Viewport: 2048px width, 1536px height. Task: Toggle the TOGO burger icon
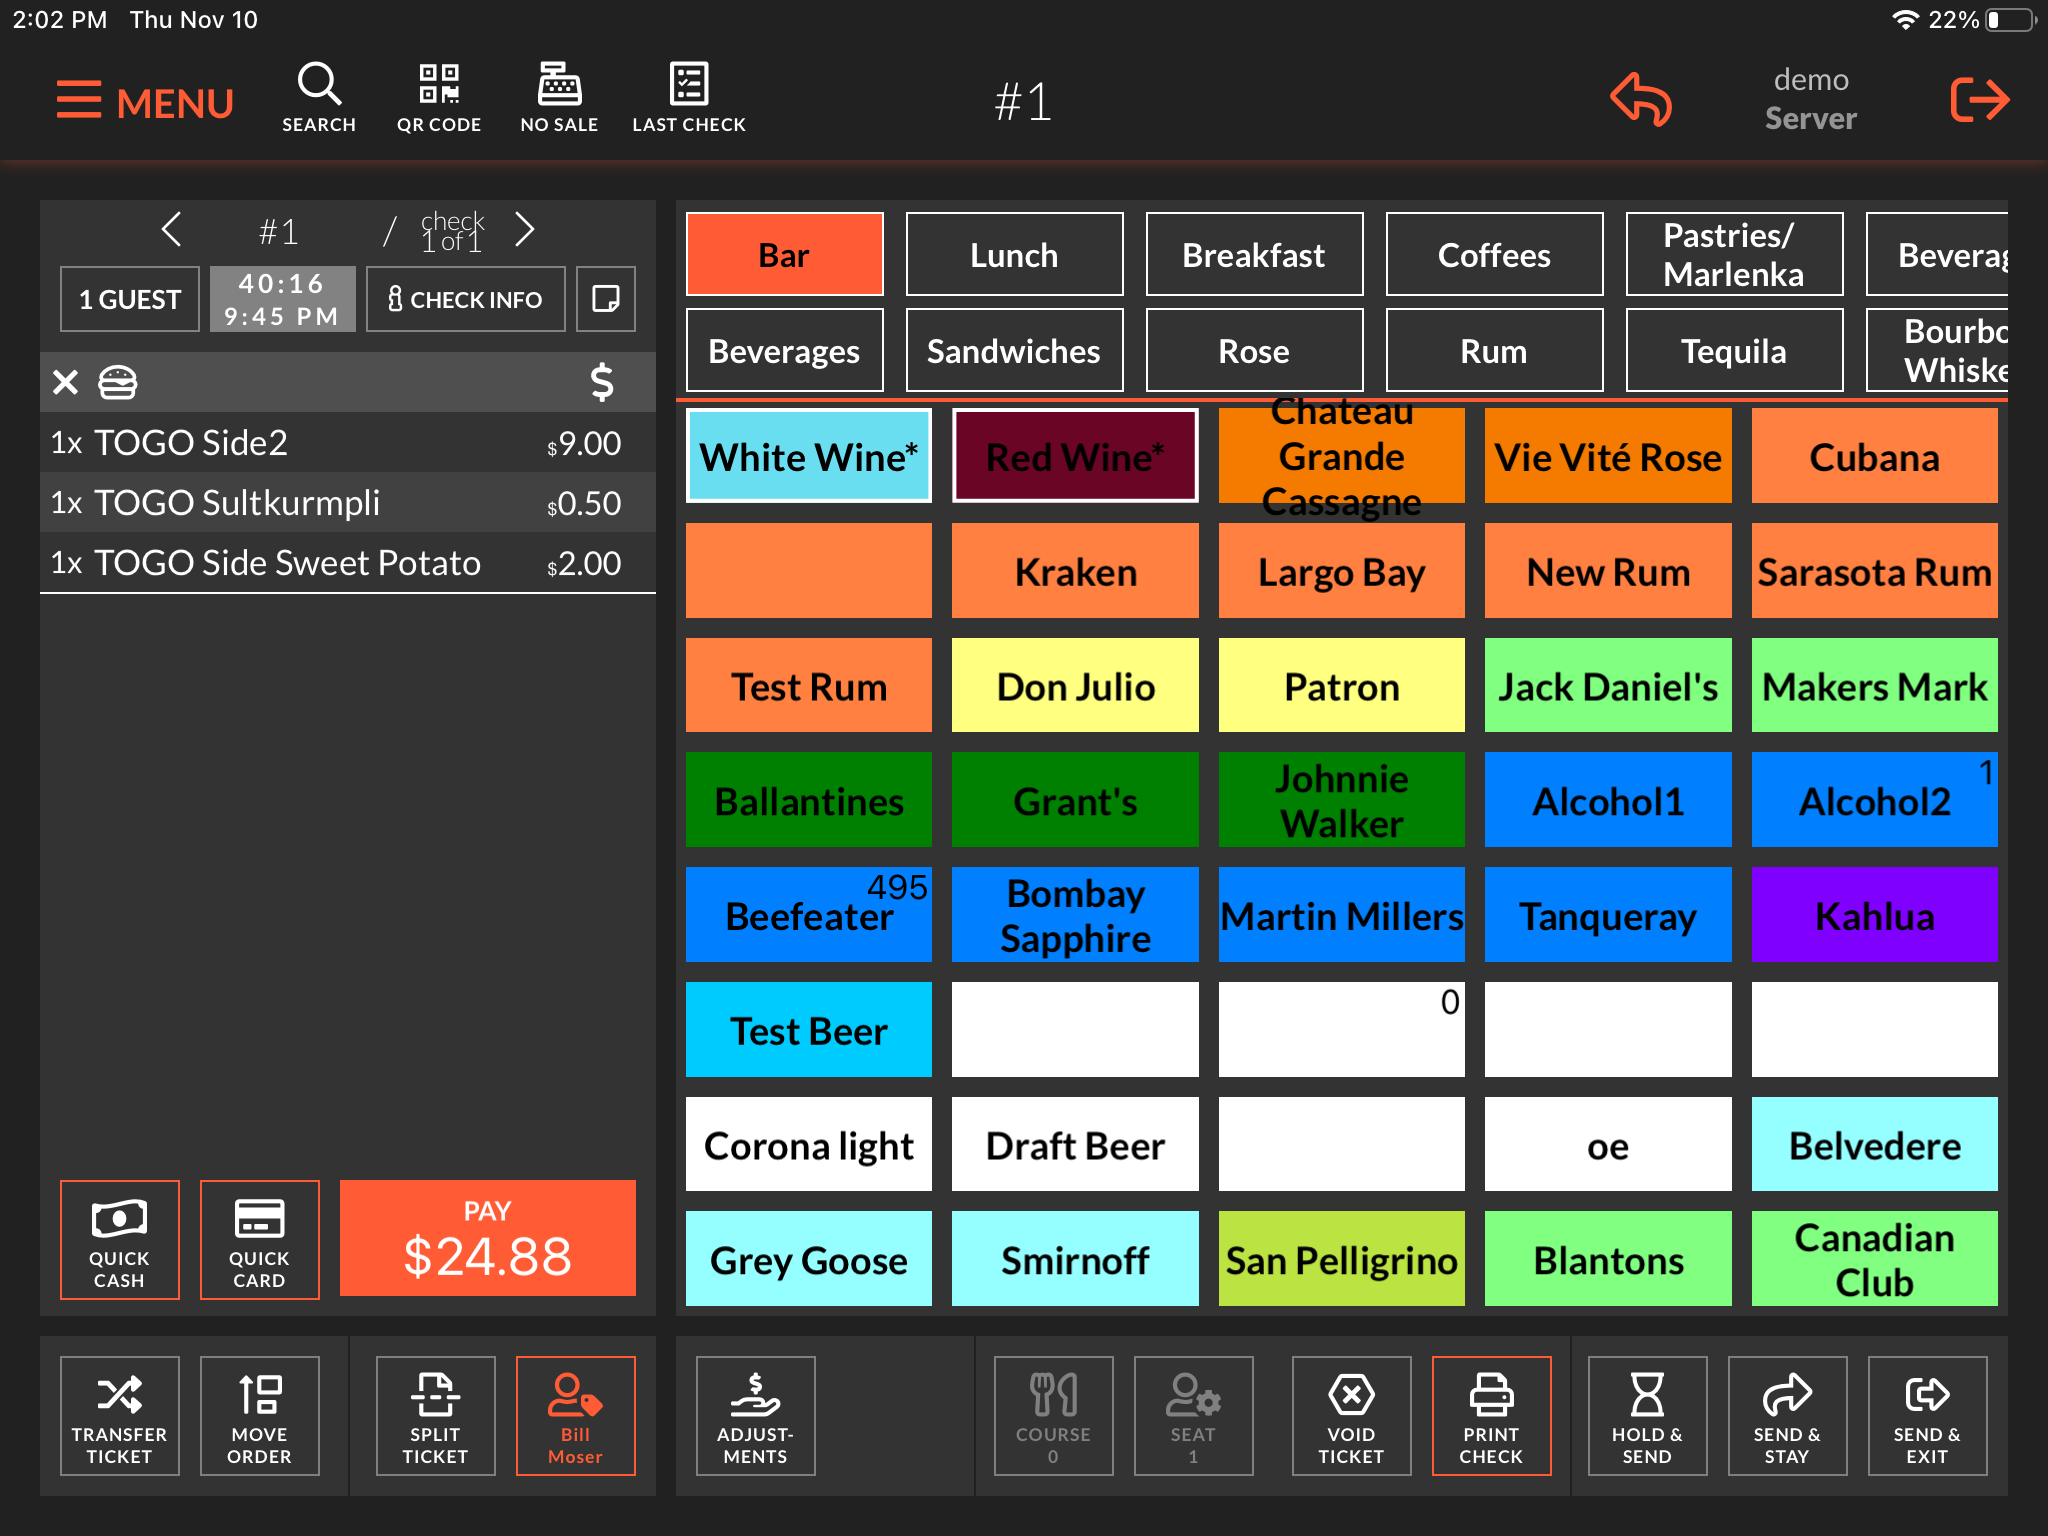pyautogui.click(x=117, y=382)
